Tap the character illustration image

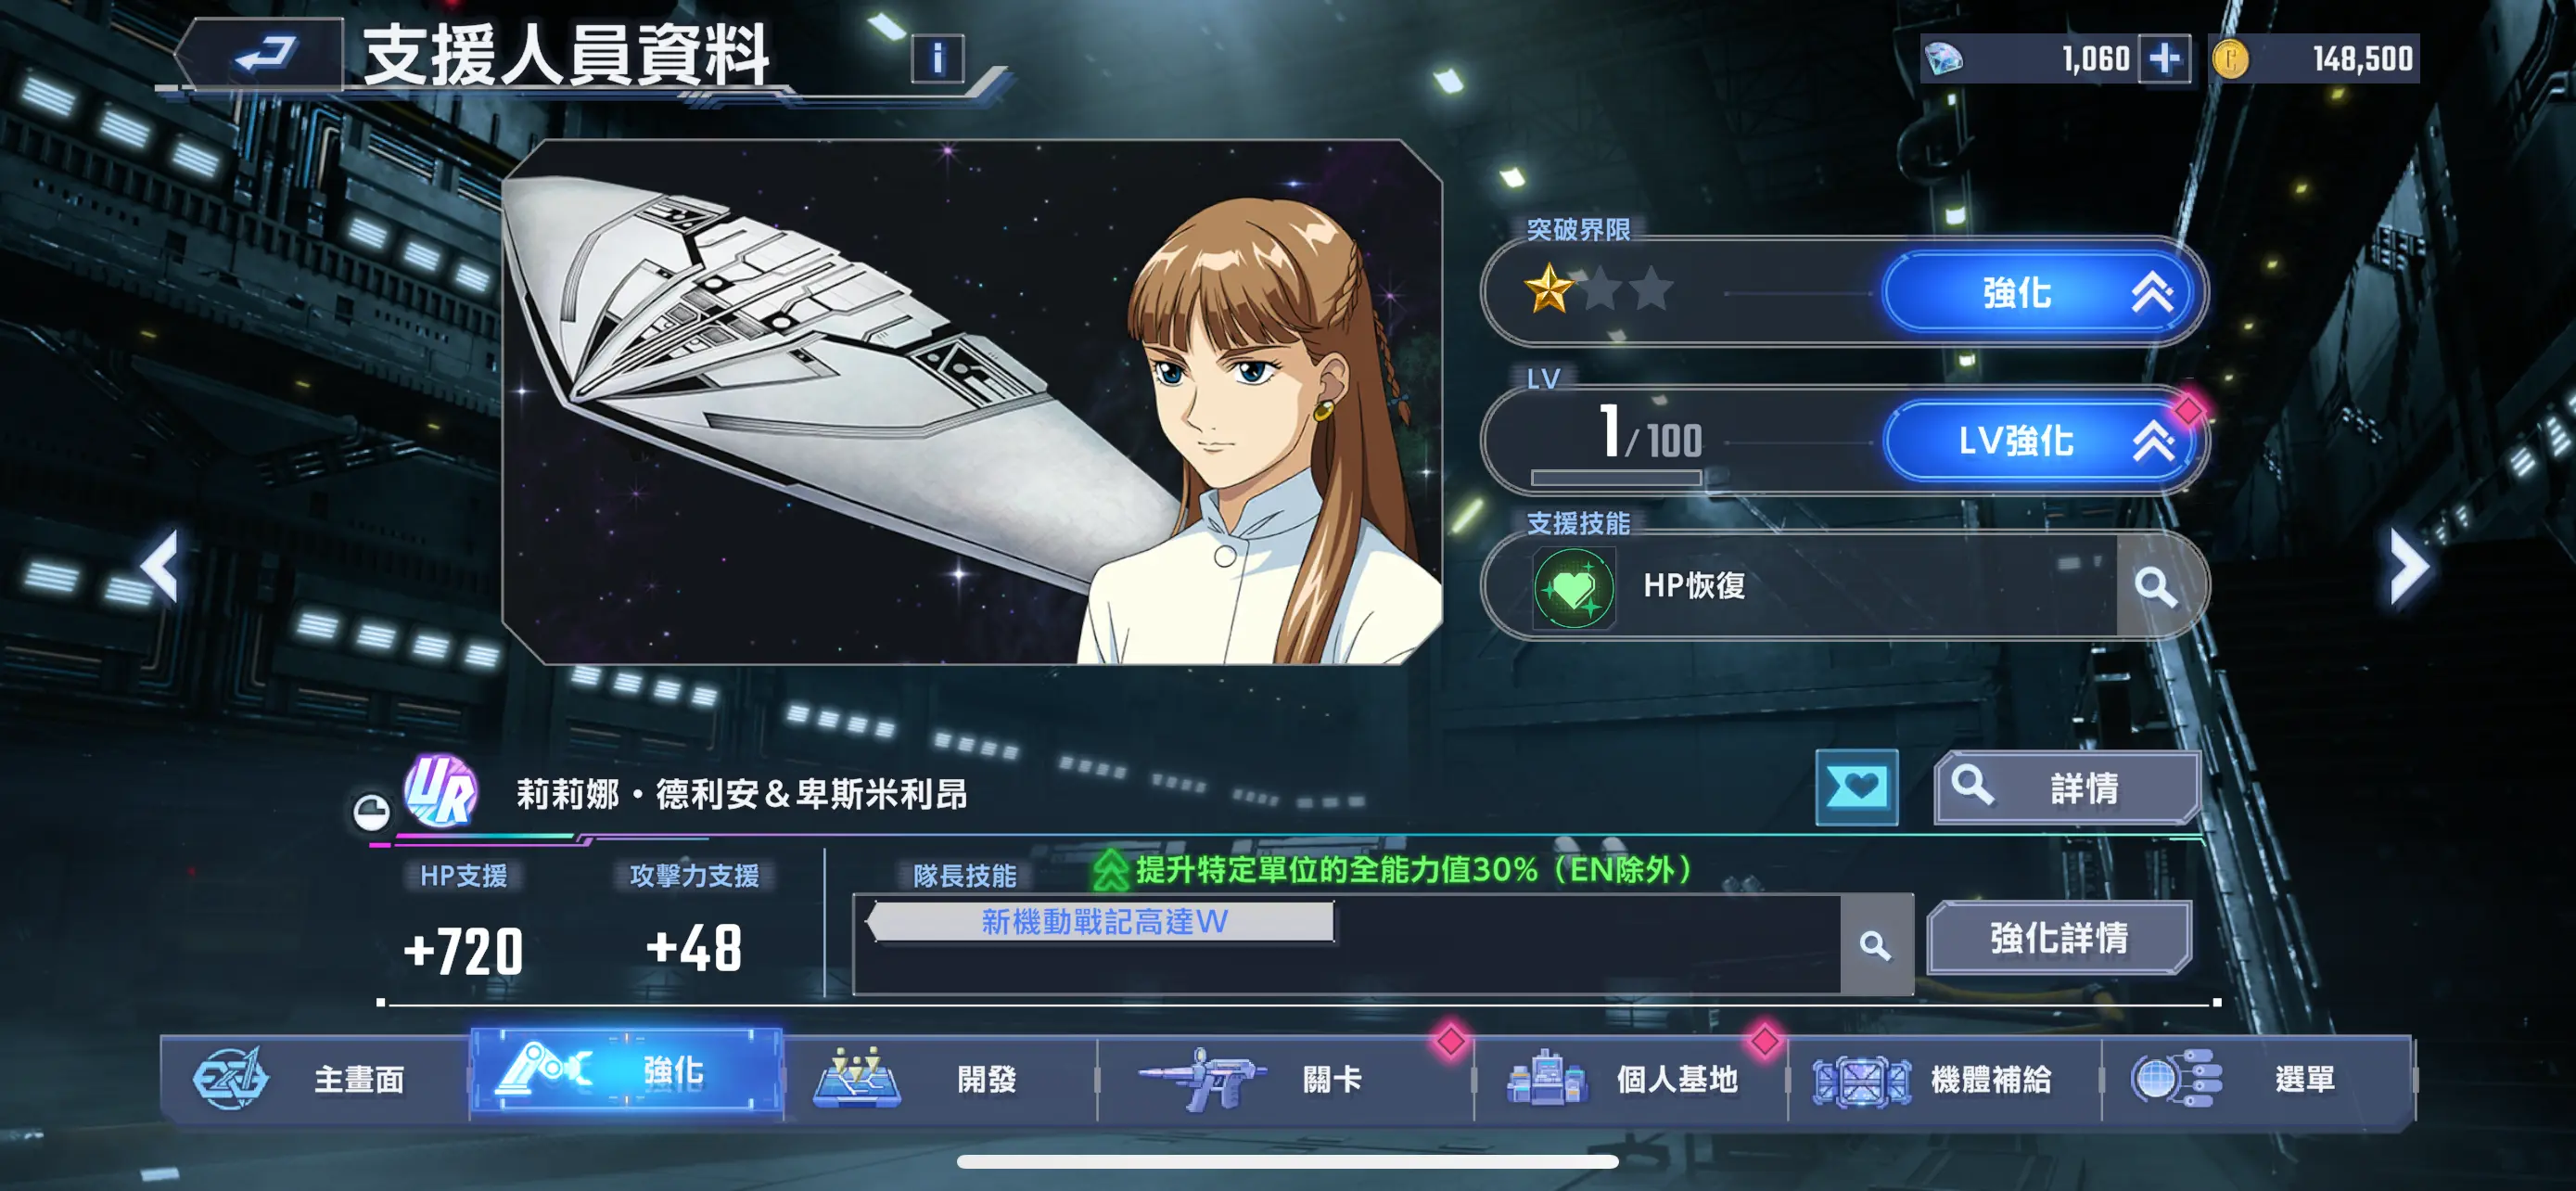coord(971,402)
